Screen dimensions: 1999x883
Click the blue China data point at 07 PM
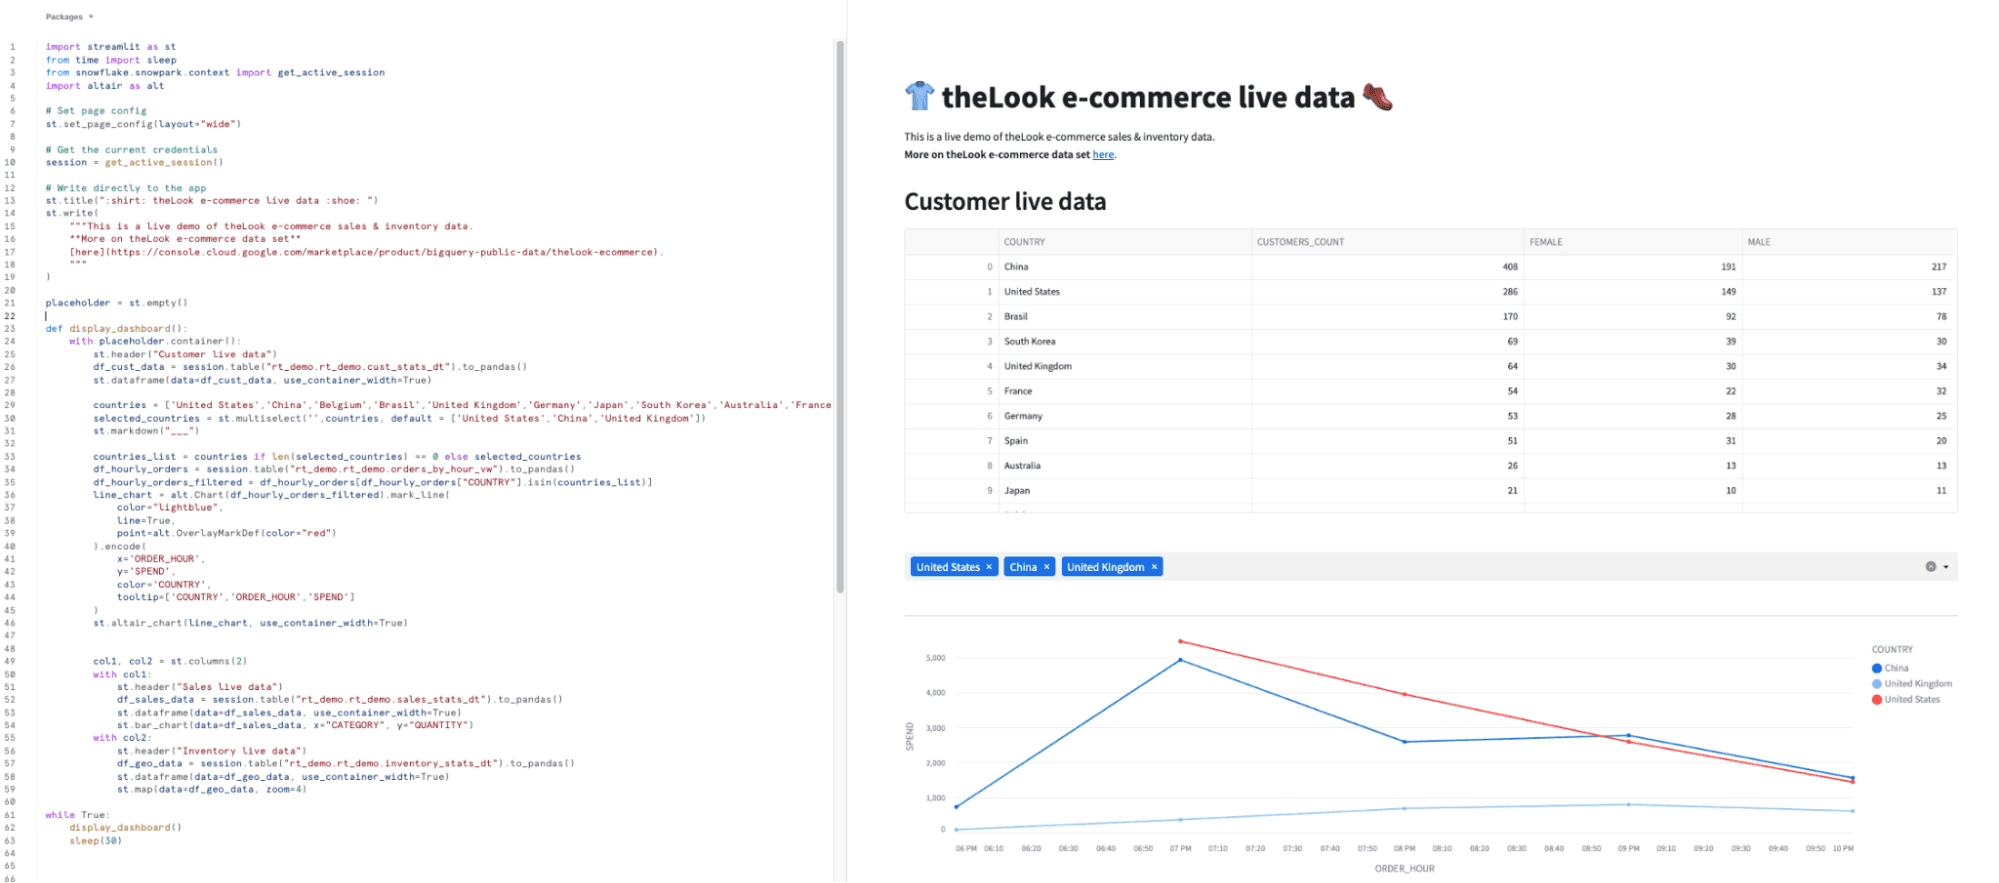[x=1180, y=660]
